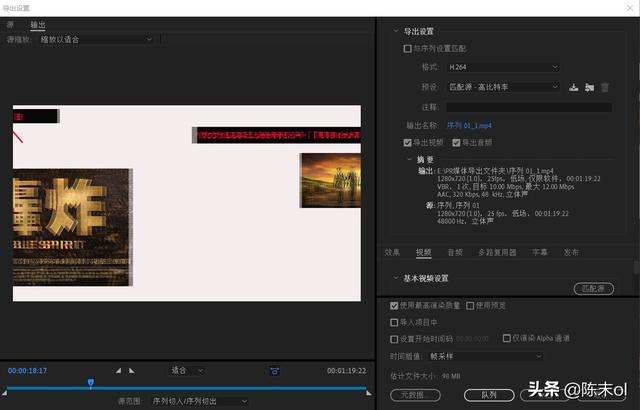
Task: Click the video preview frame
Action: coord(187,203)
